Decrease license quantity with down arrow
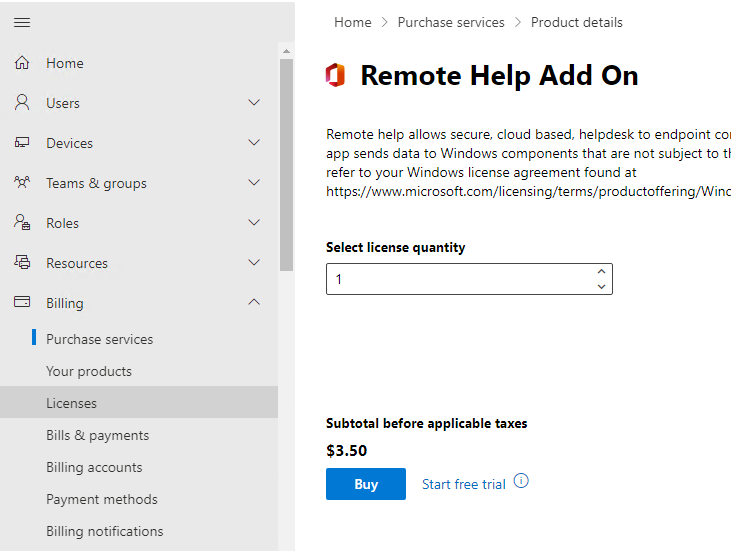The width and height of the screenshot is (731, 551). point(601,287)
